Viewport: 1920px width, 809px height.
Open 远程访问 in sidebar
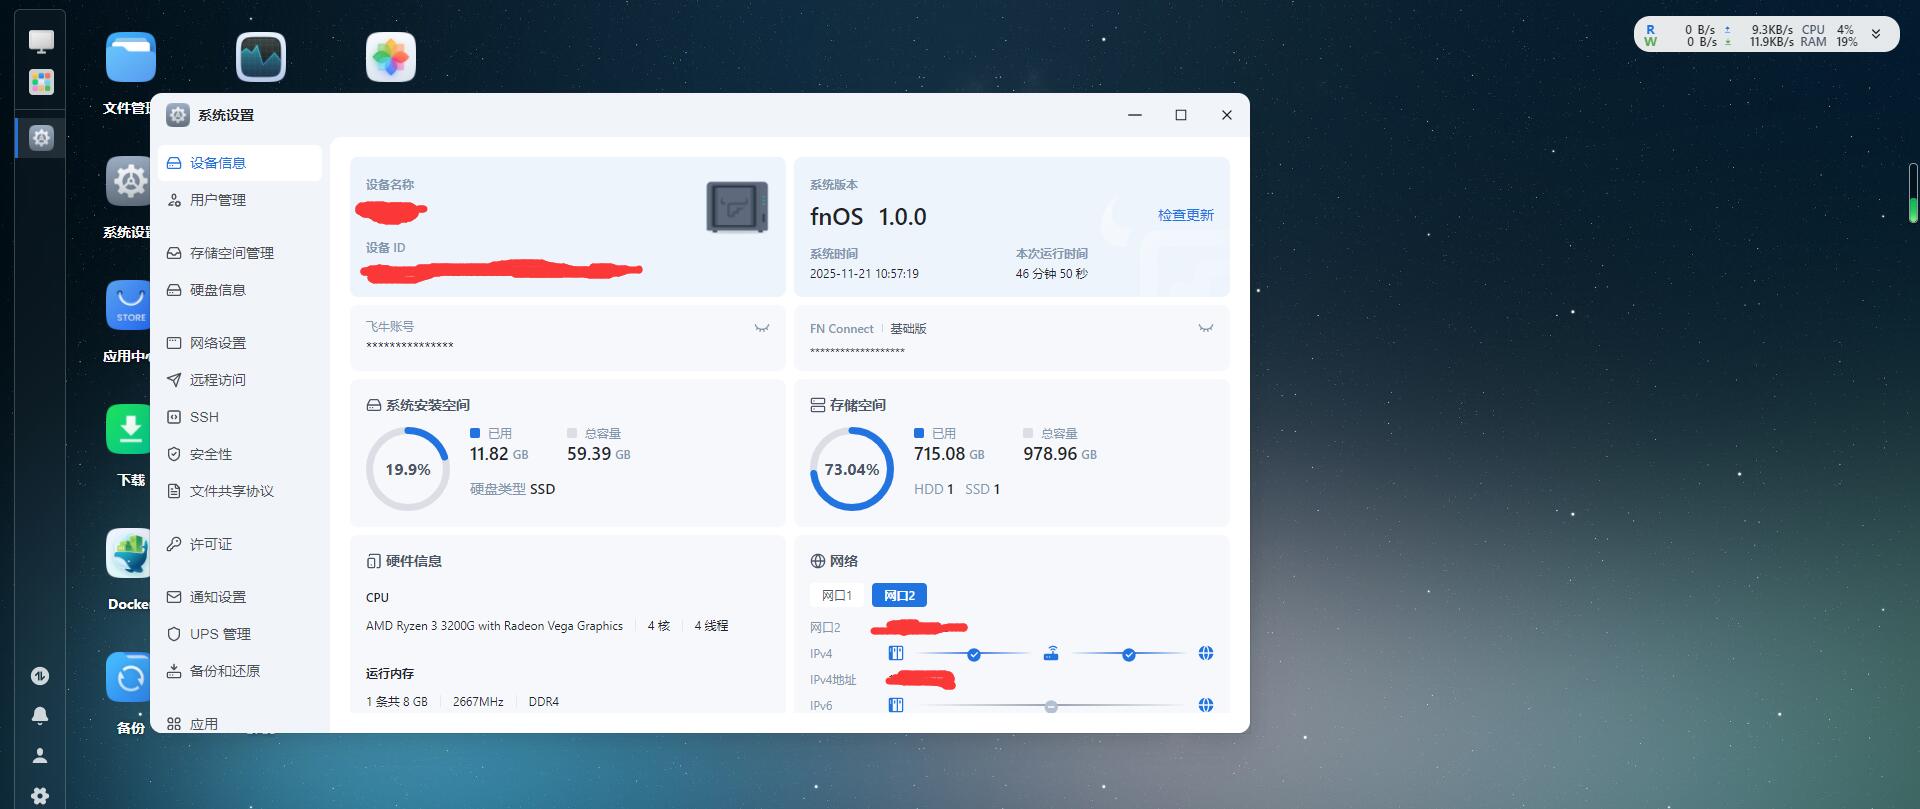[x=240, y=380]
